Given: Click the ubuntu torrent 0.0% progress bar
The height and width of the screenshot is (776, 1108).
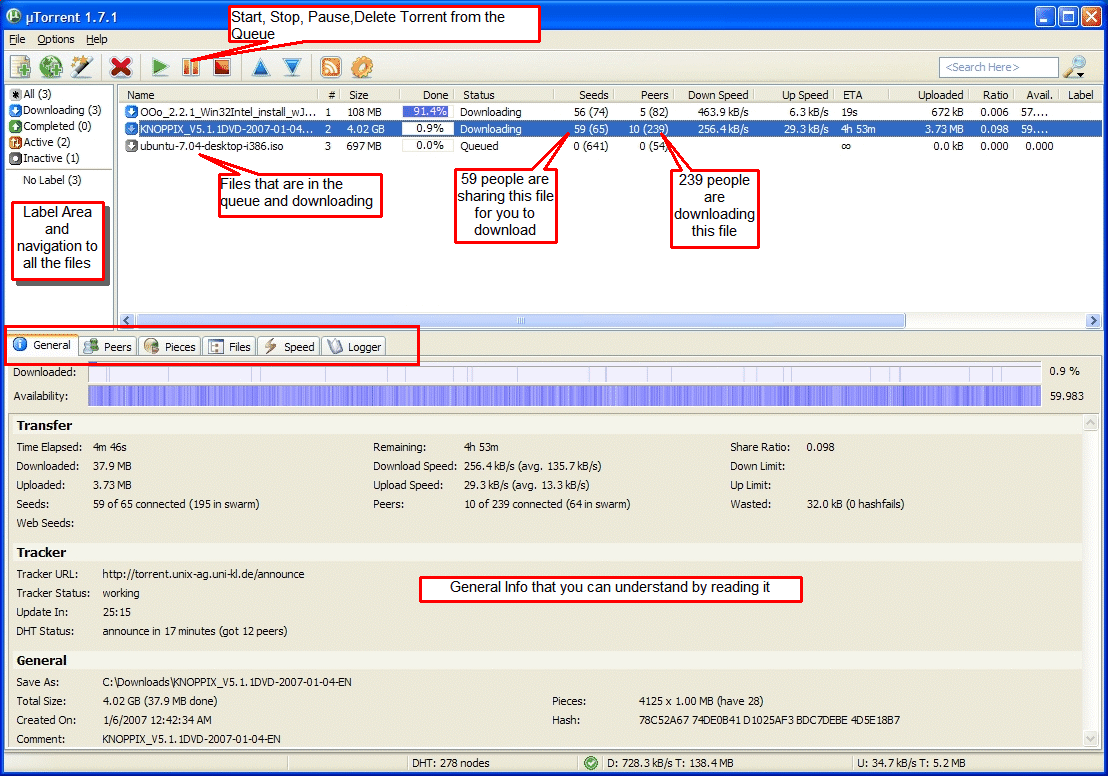Looking at the screenshot, I should point(426,146).
